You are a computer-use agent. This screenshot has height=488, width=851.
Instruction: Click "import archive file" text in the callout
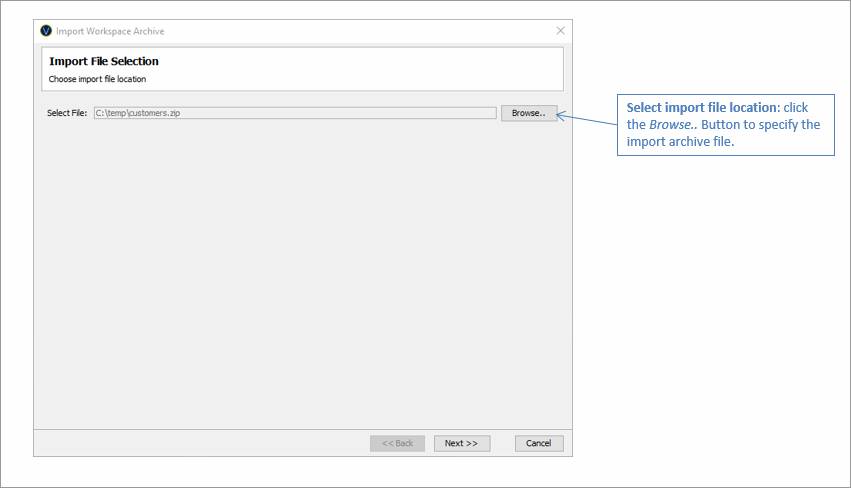[680, 142]
